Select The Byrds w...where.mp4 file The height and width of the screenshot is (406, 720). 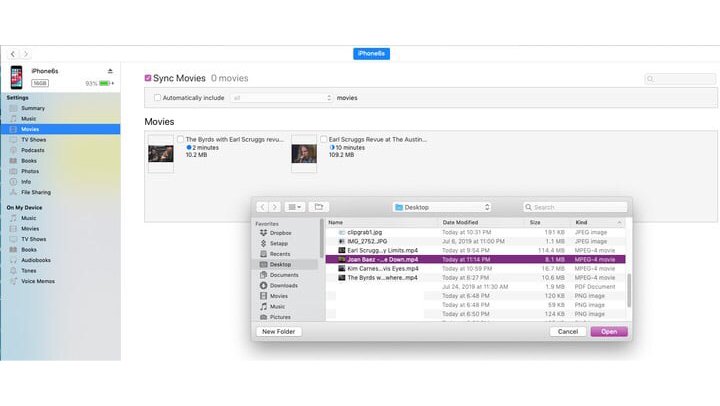tap(475, 278)
